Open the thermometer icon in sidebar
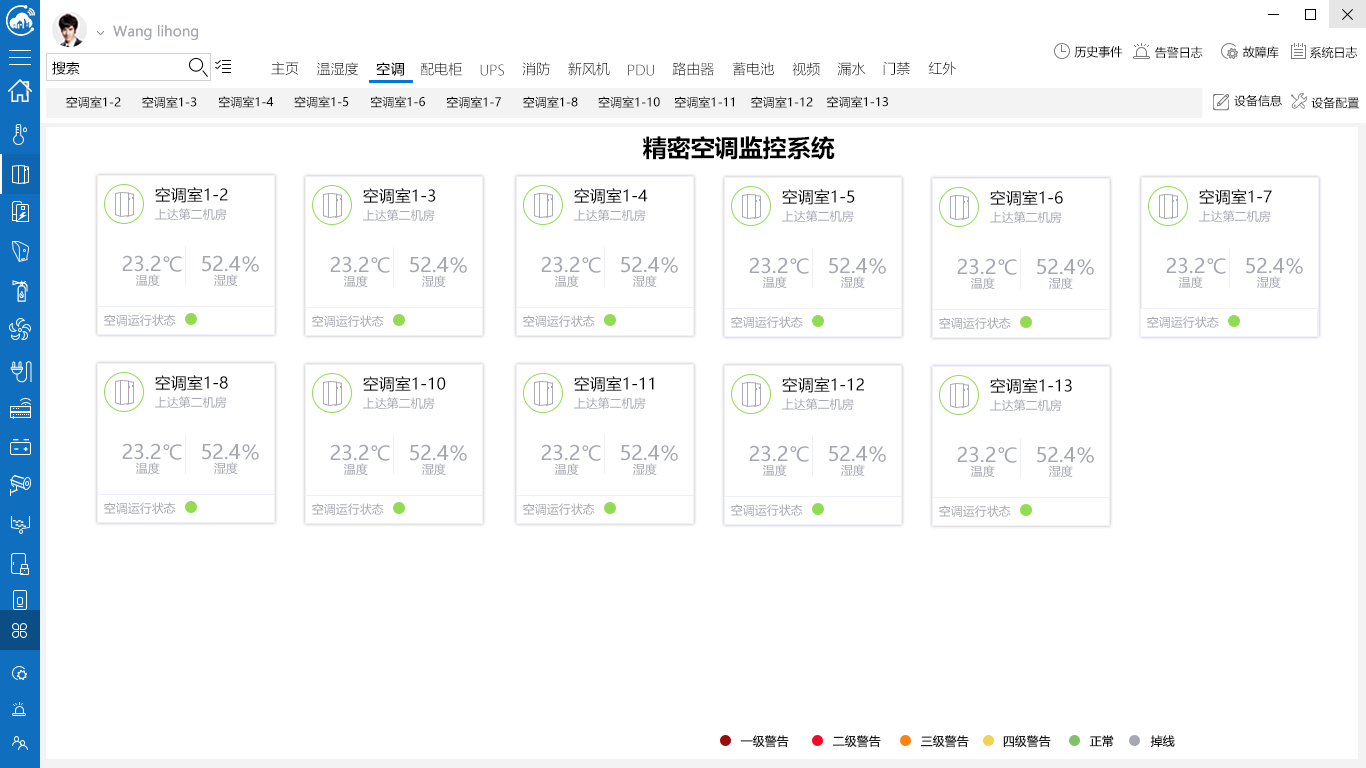The width and height of the screenshot is (1366, 768). click(19, 135)
